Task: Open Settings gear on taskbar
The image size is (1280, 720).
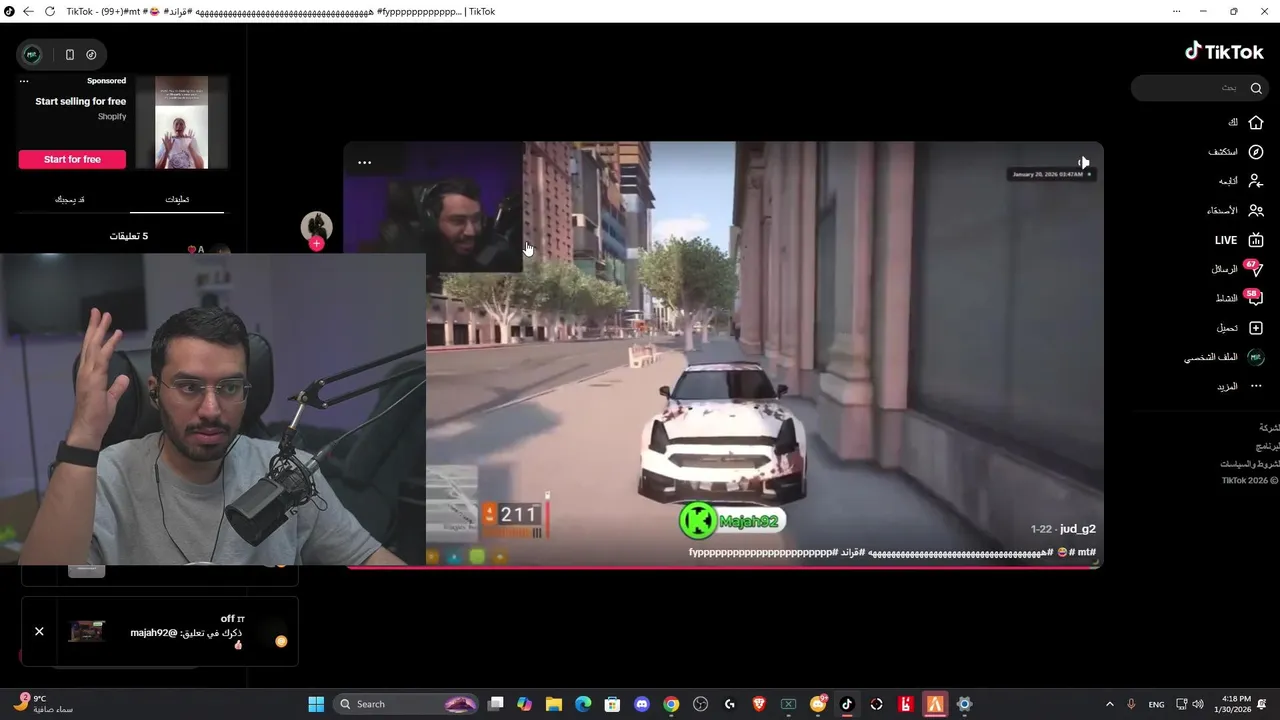Action: [x=964, y=704]
